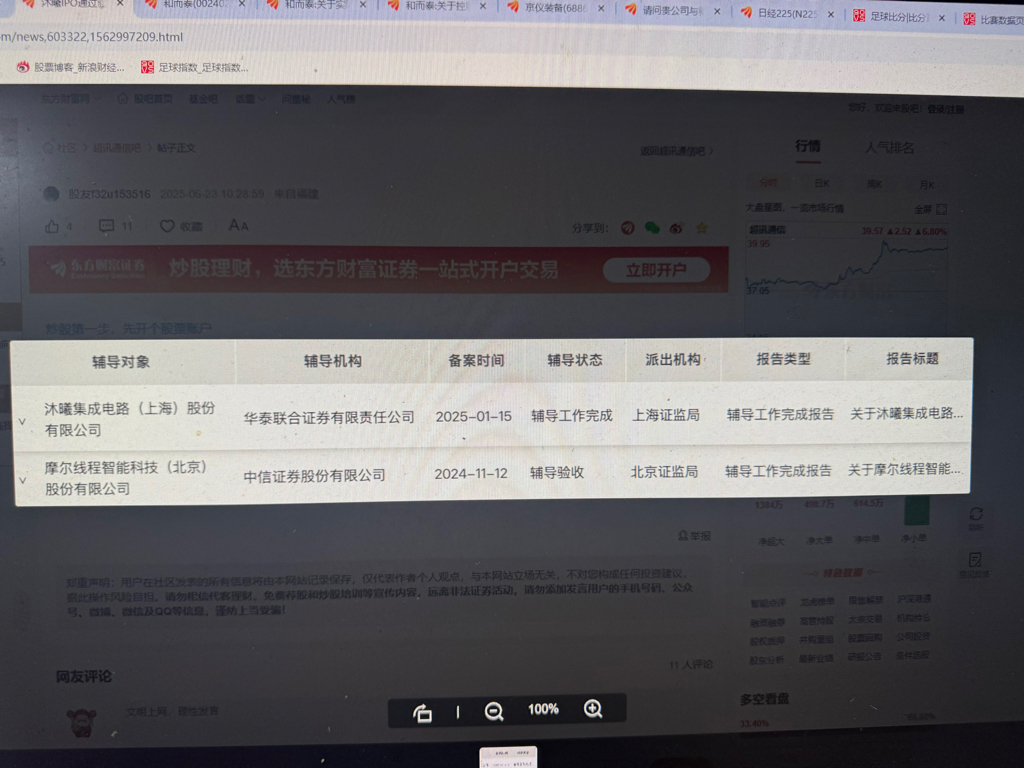The height and width of the screenshot is (768, 1024).
Task: Close the 沐曦IPO browser tab
Action: point(120,3)
